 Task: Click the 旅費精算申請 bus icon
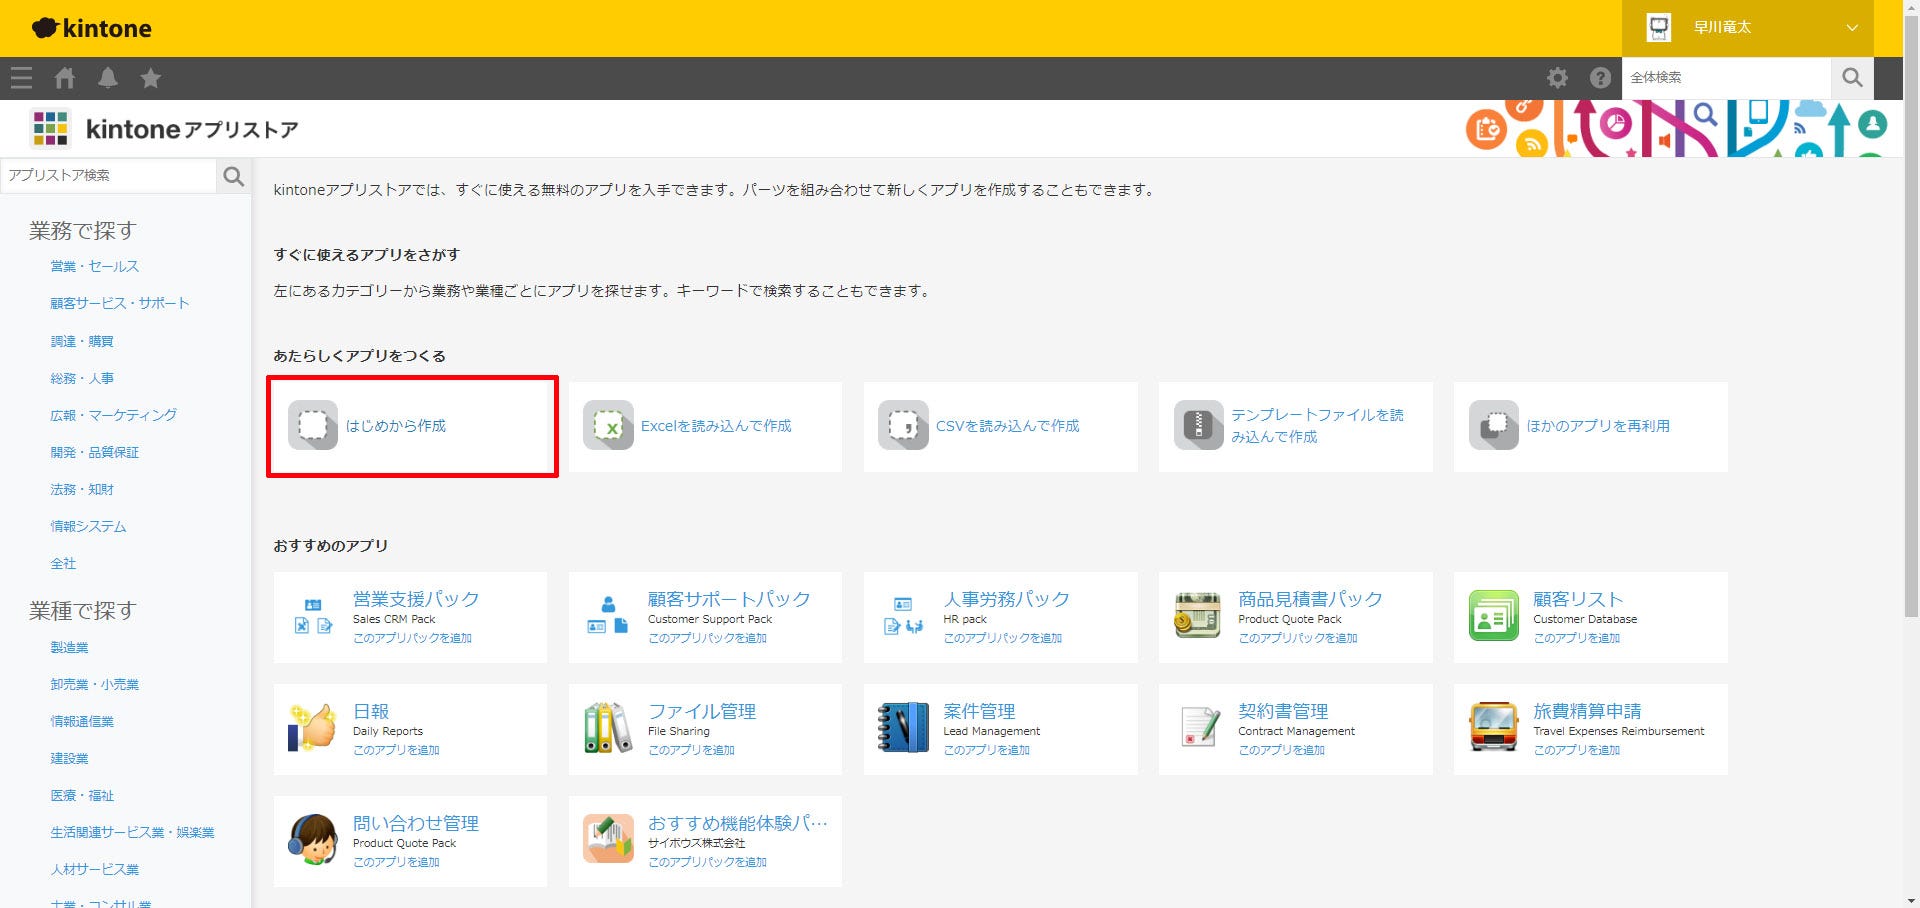(x=1493, y=728)
